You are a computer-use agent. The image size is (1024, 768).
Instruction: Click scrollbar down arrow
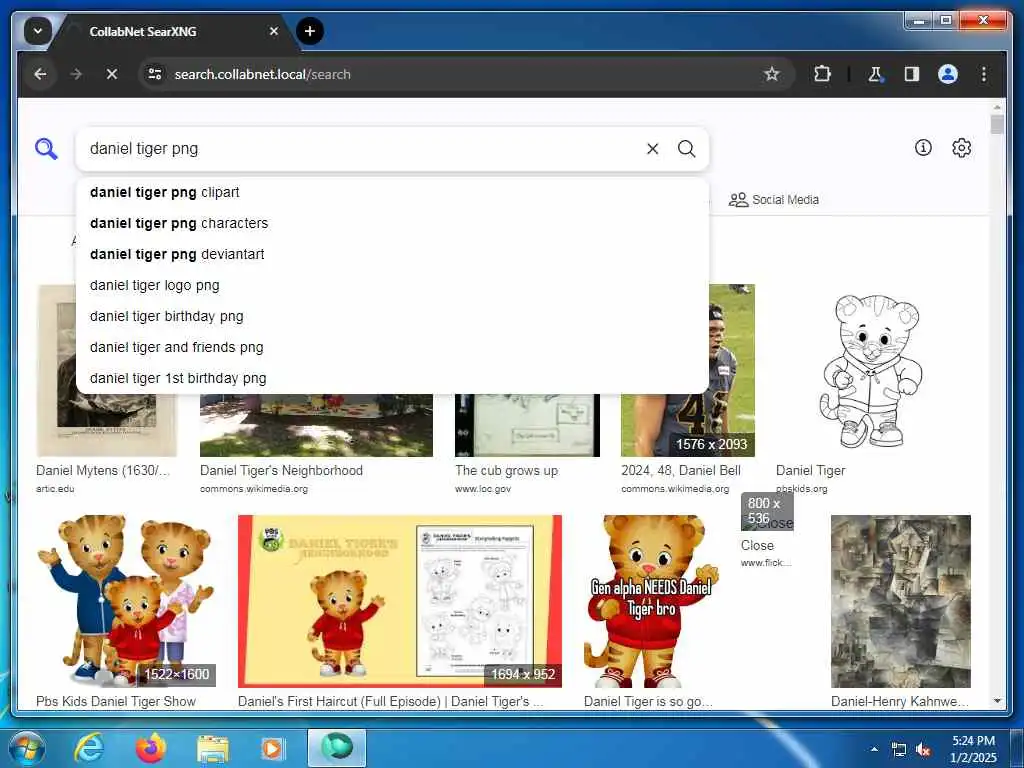(997, 701)
